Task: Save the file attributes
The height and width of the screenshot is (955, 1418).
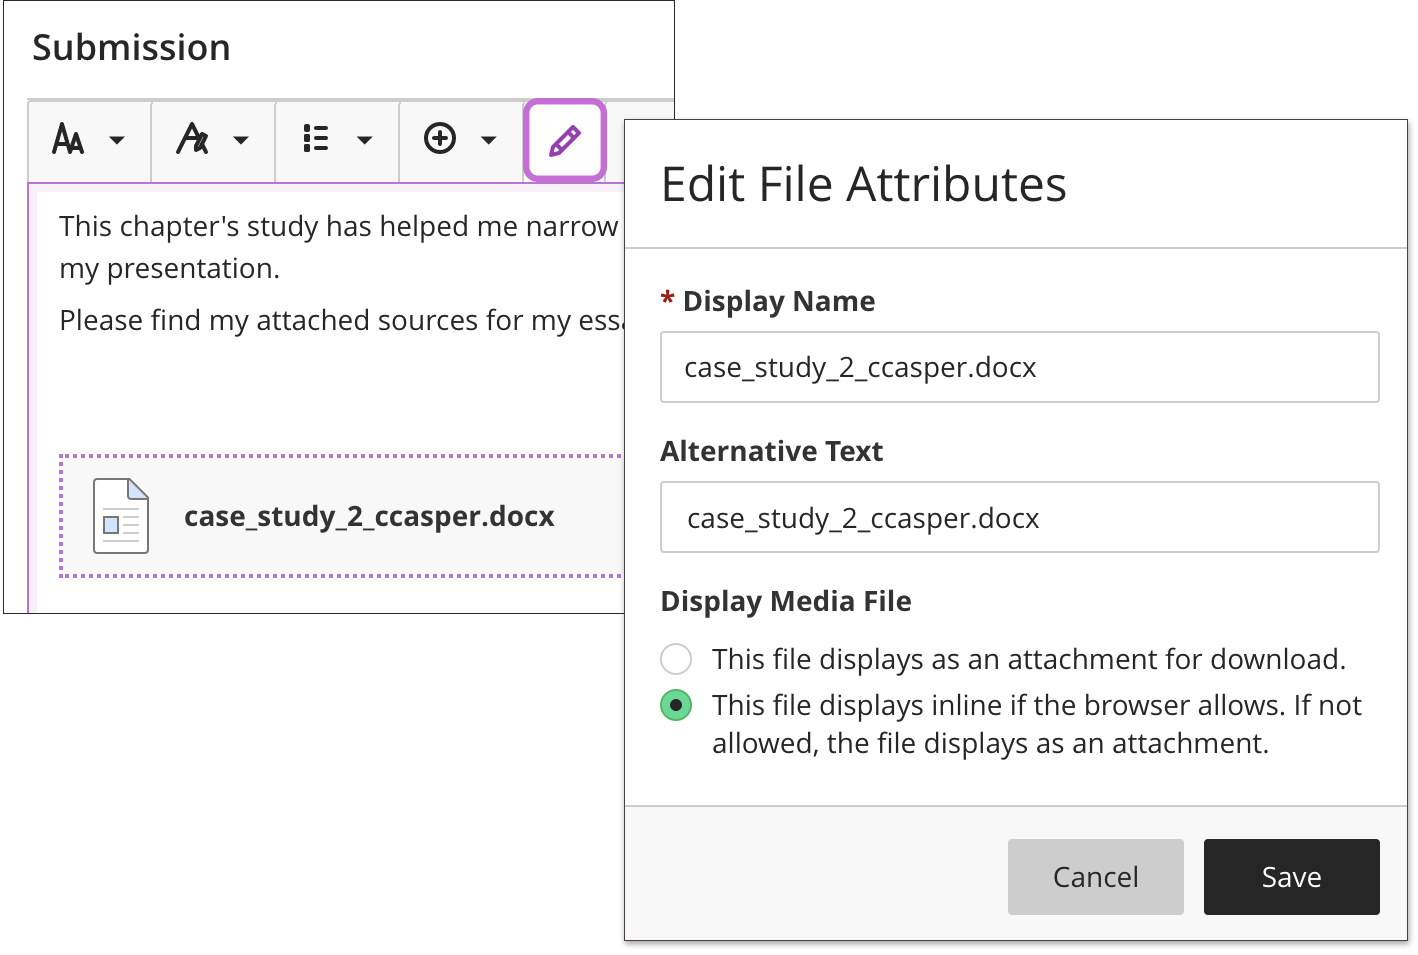Action: coord(1291,877)
